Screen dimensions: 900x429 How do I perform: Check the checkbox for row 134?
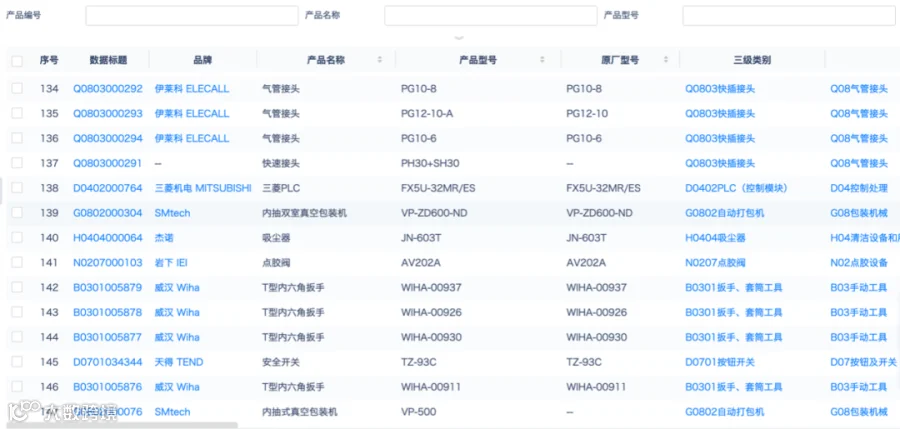[x=17, y=88]
